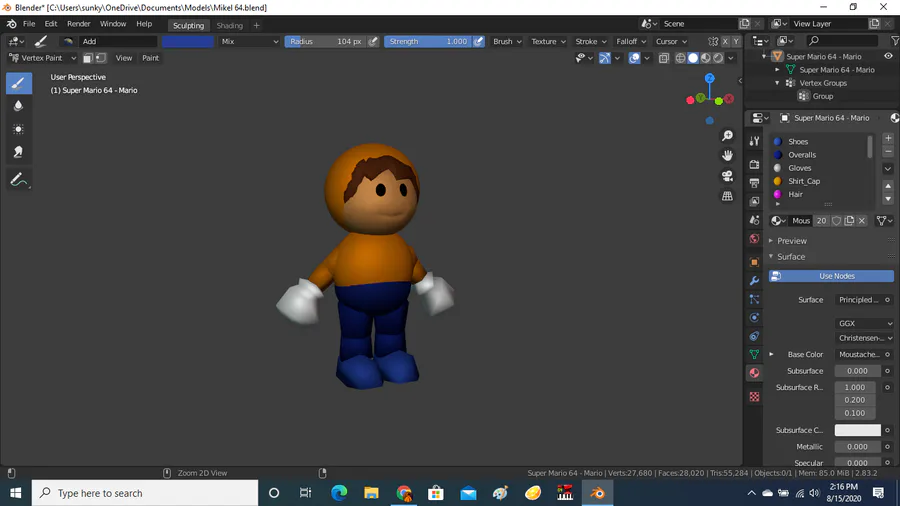Open the File menu
Image resolution: width=900 pixels, height=506 pixels.
point(29,24)
